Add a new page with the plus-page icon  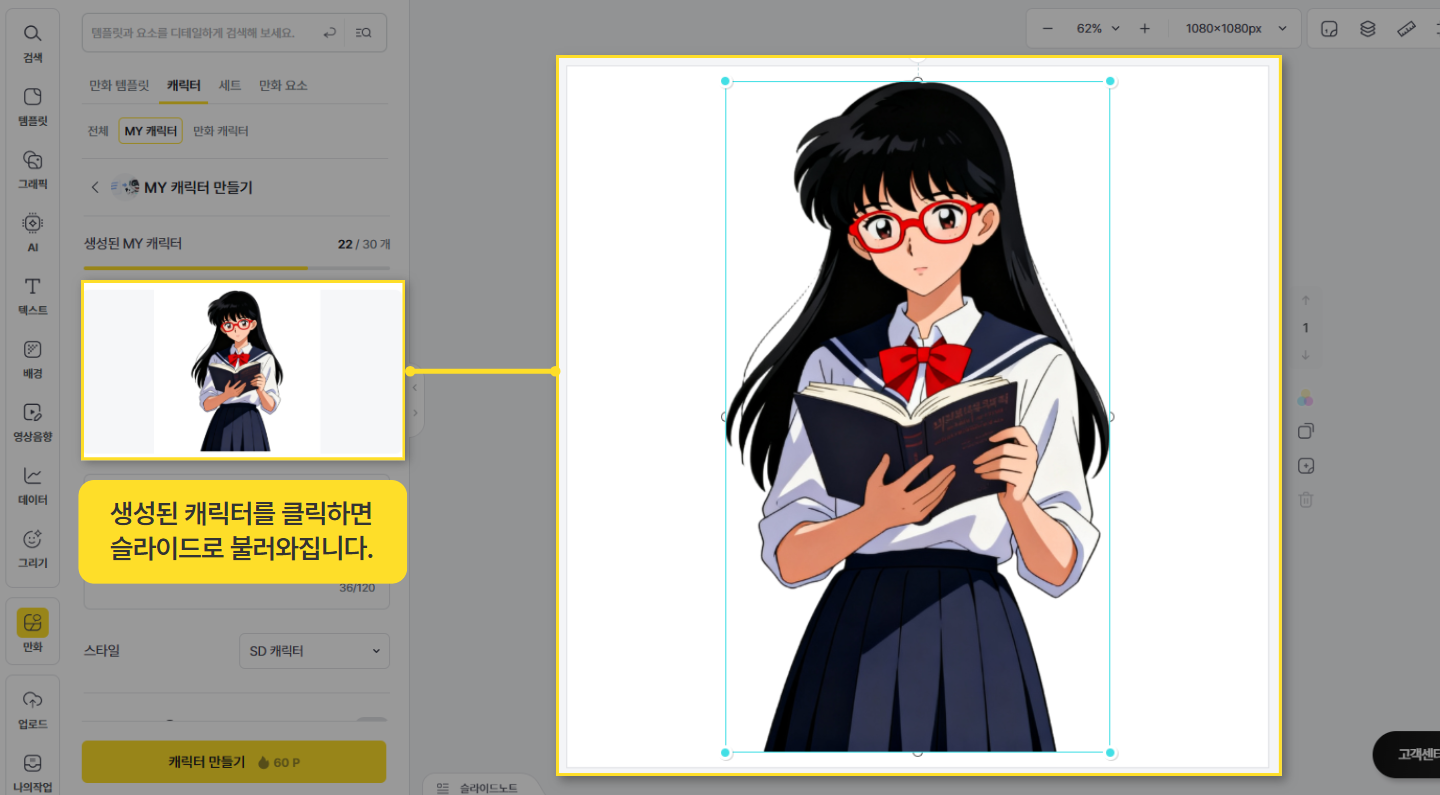(1305, 466)
